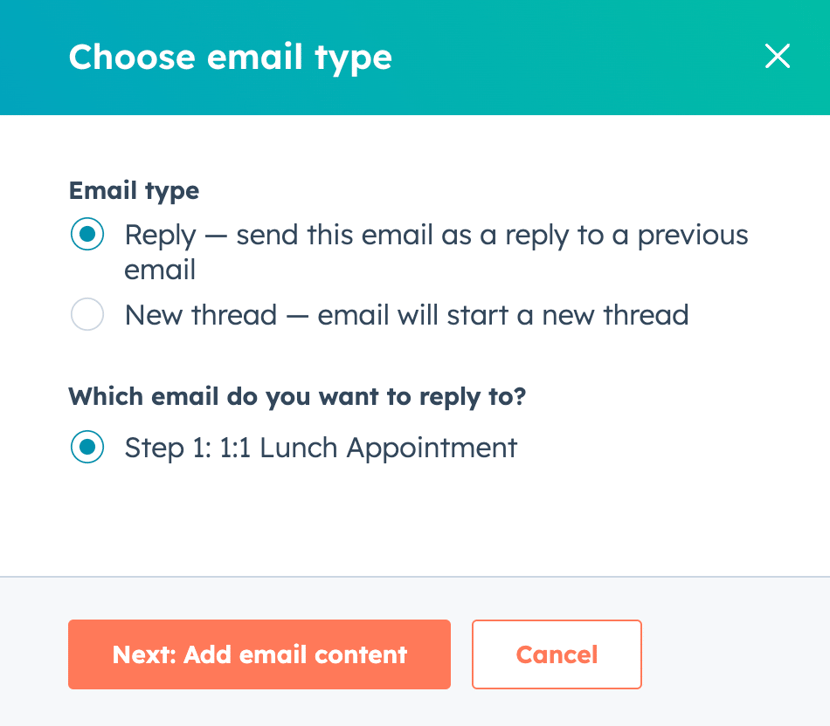Click the Email type section label
This screenshot has width=830, height=726.
[x=133, y=191]
